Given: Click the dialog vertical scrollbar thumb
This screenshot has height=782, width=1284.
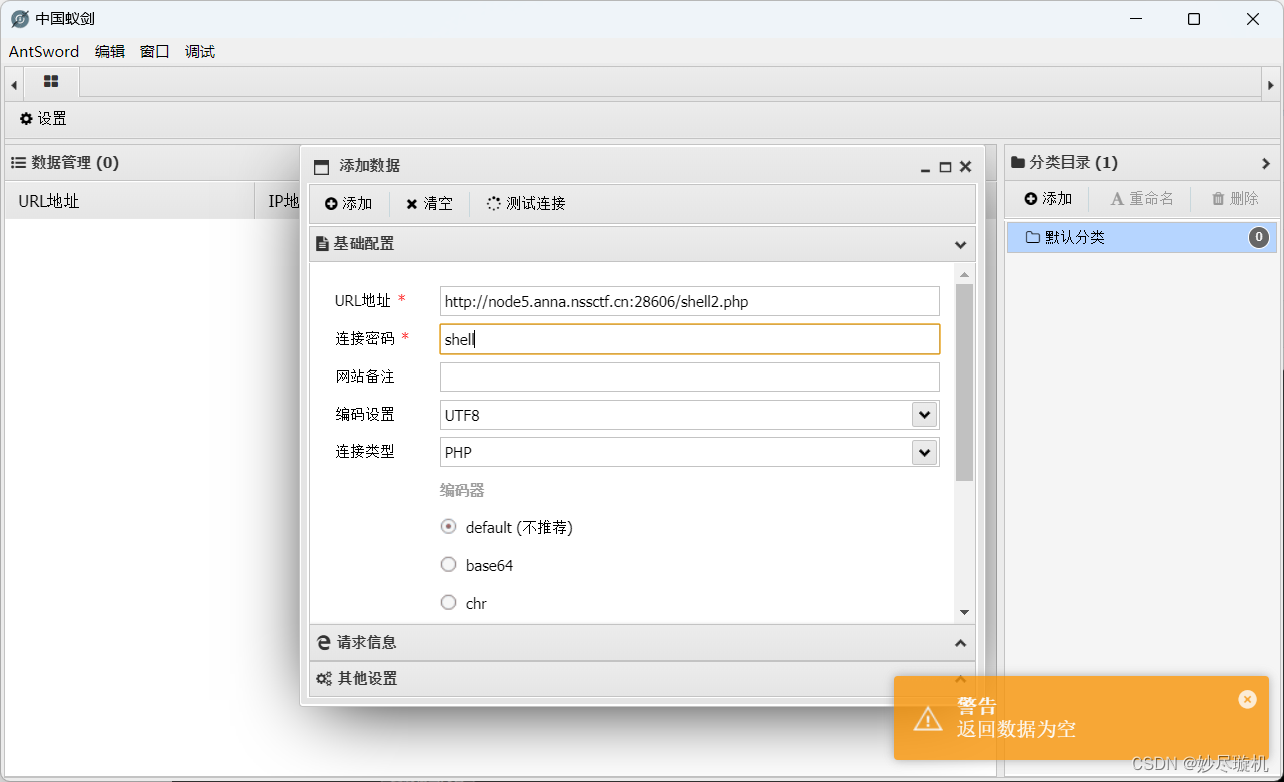Looking at the screenshot, I should (964, 382).
